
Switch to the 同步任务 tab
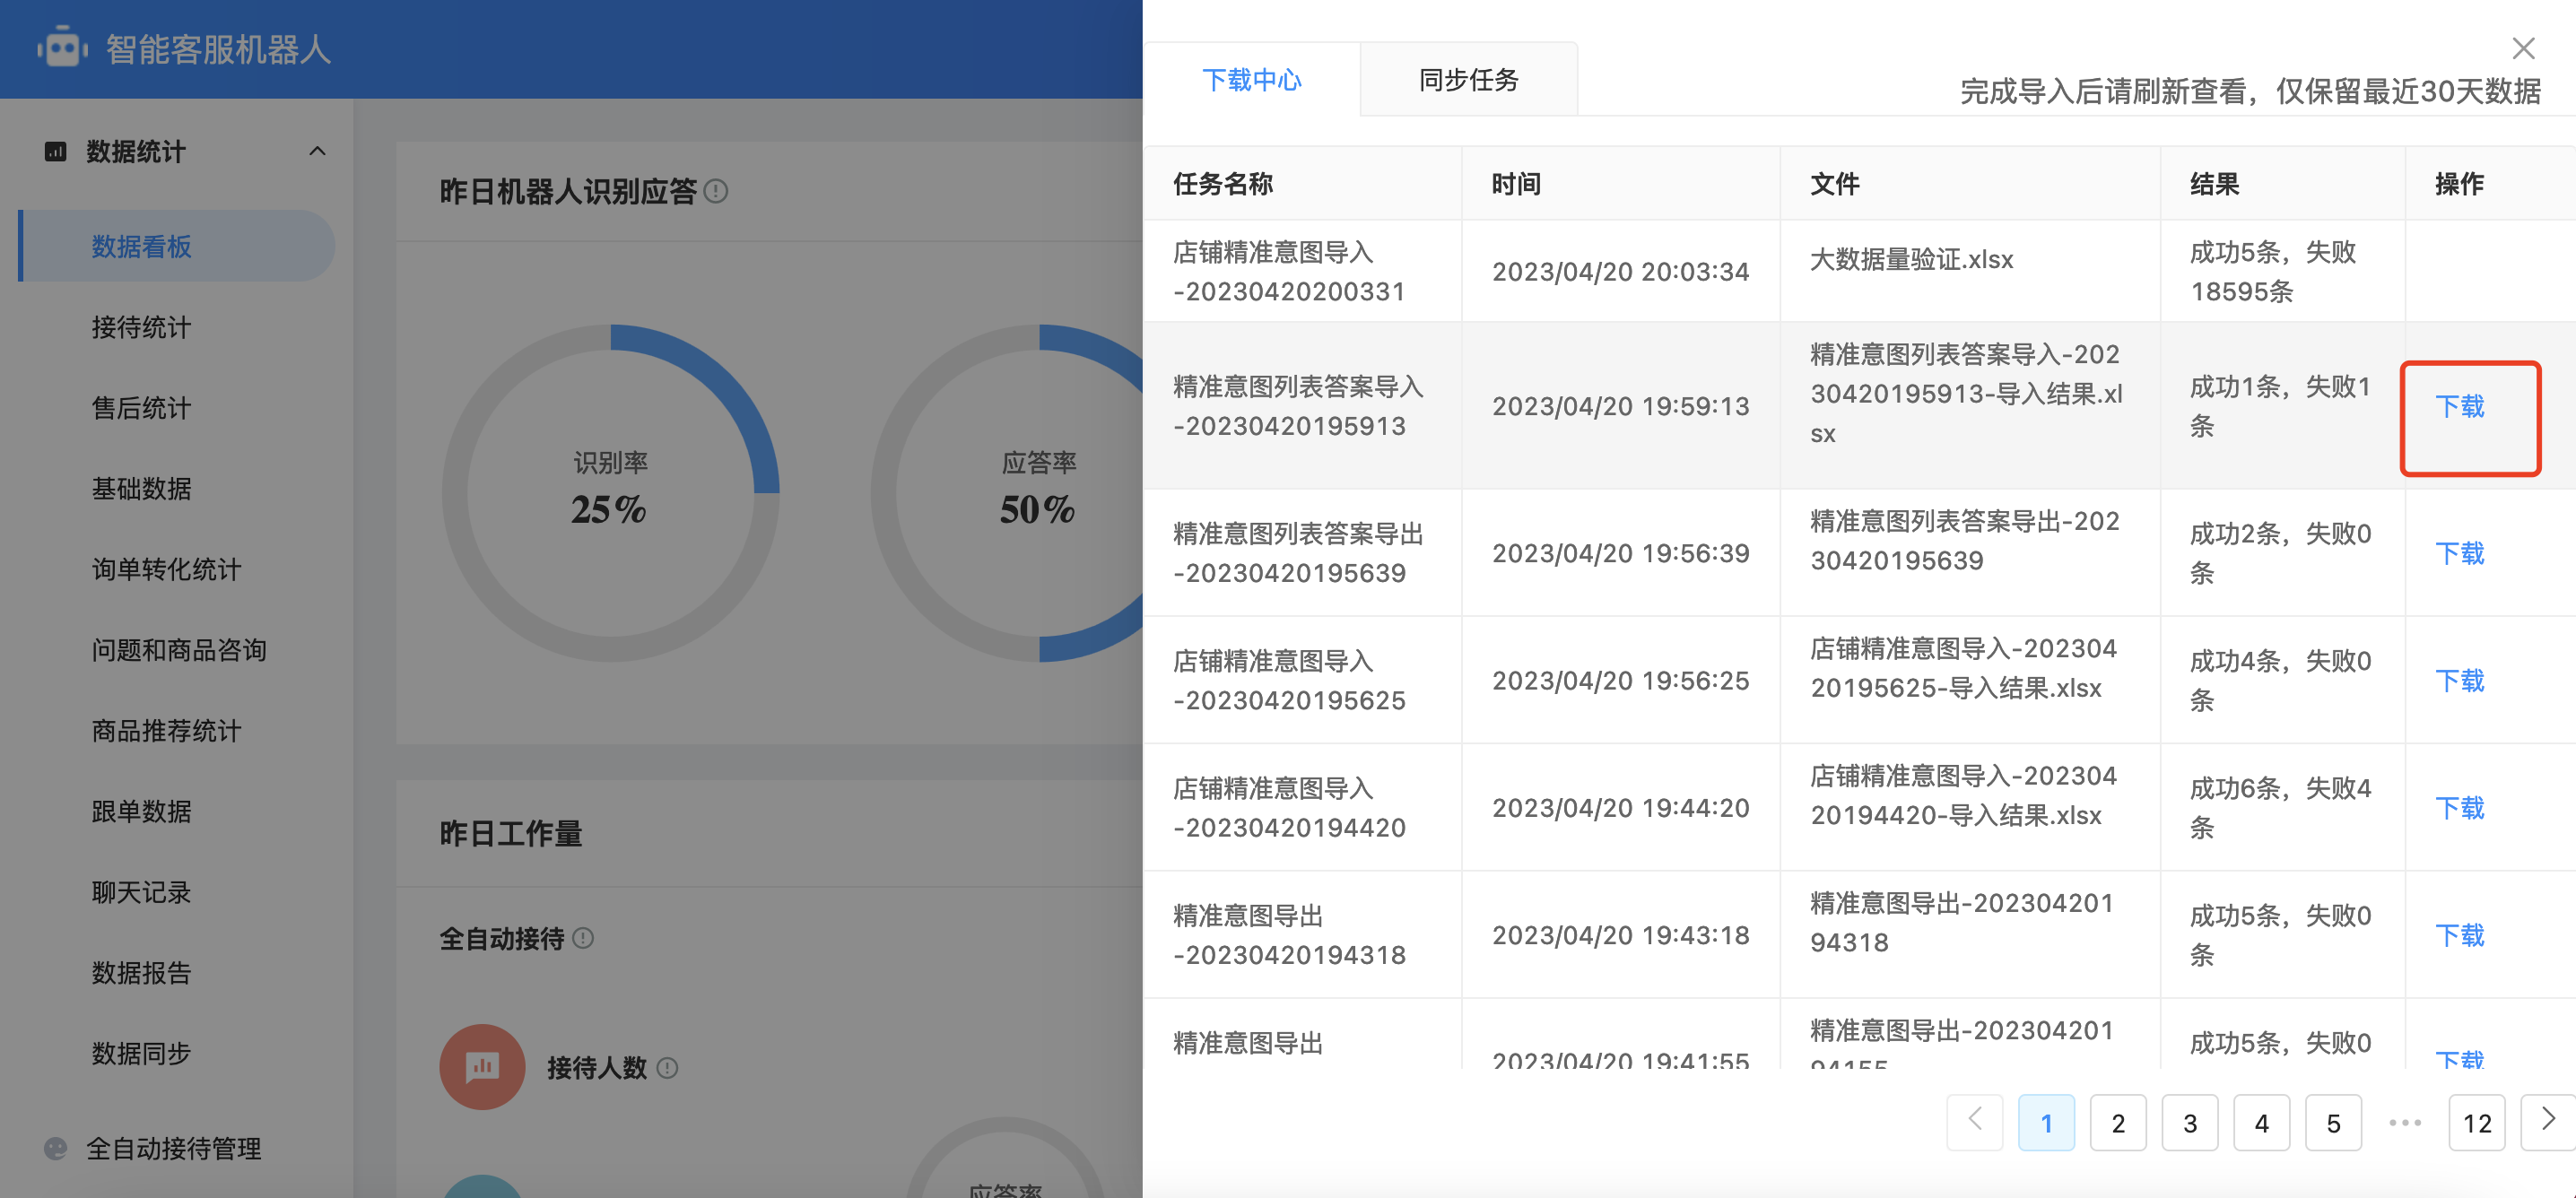point(1468,79)
